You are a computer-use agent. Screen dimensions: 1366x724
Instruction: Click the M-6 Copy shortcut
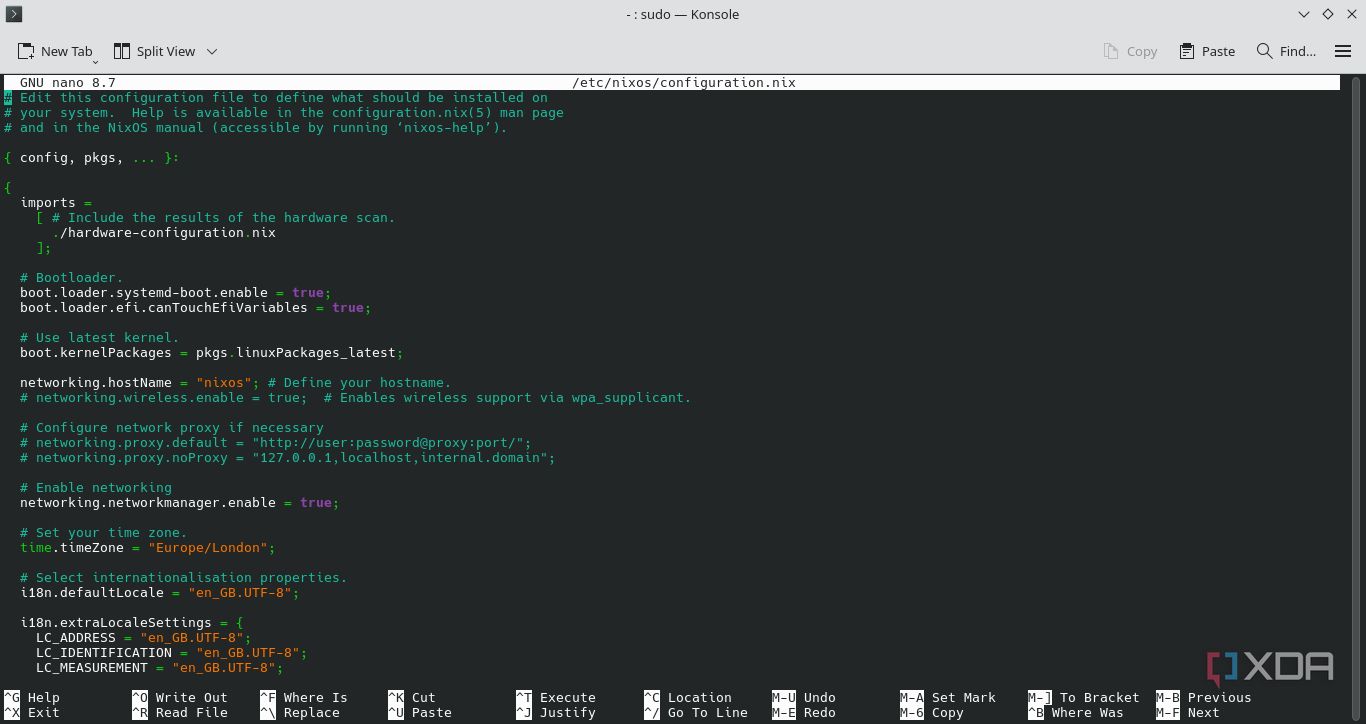pyautogui.click(x=932, y=713)
